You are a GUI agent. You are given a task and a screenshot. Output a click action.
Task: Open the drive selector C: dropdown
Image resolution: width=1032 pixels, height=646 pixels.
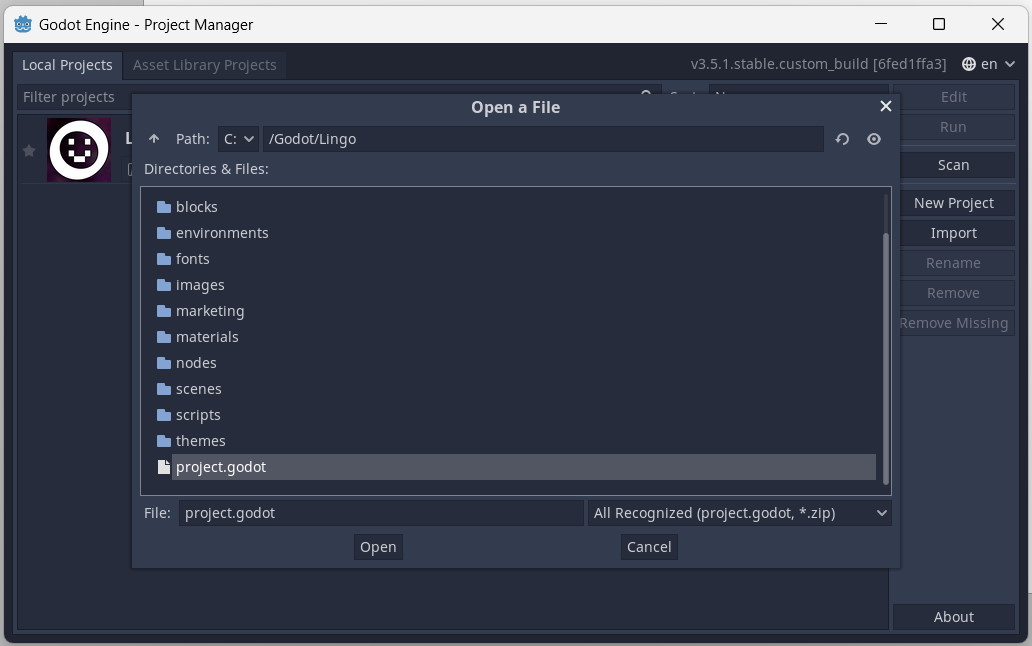(x=238, y=139)
